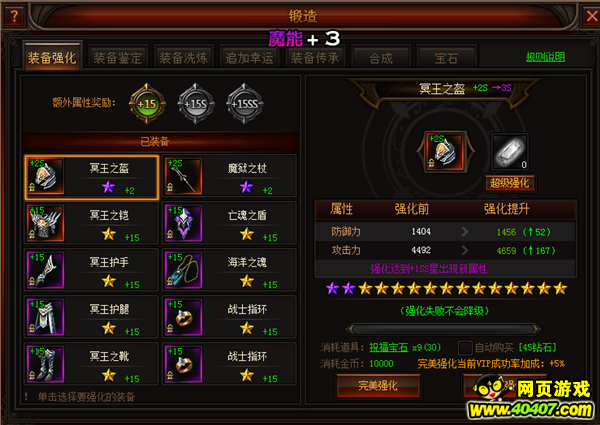600x425 pixels.
Task: Click the enhancement stone slot icon
Action: coord(510,152)
